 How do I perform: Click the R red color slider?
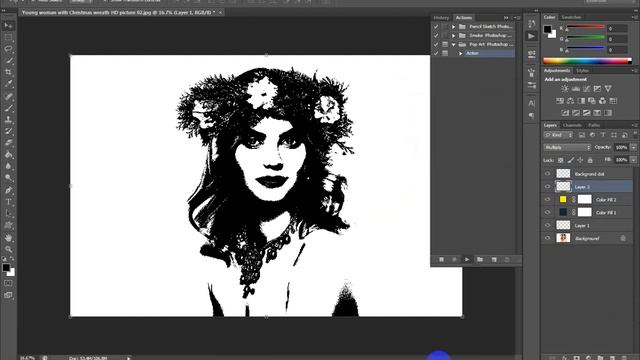[585, 27]
